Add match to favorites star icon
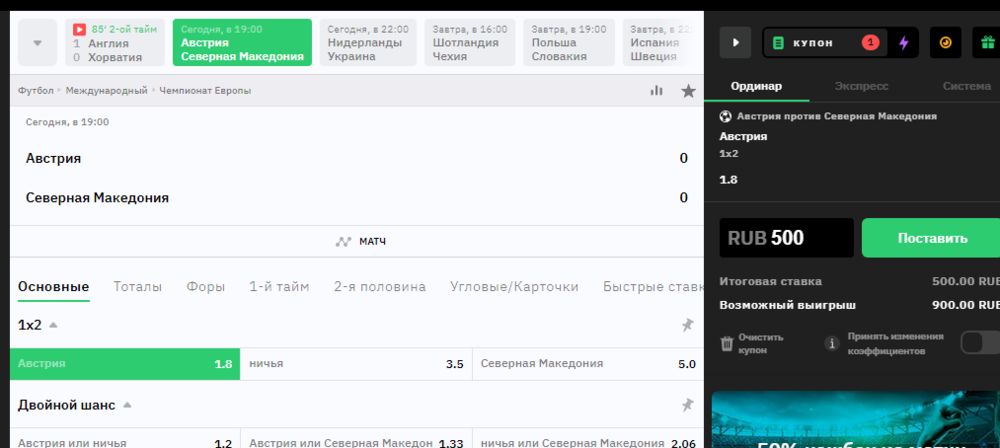Image resolution: width=1000 pixels, height=448 pixels. click(688, 91)
